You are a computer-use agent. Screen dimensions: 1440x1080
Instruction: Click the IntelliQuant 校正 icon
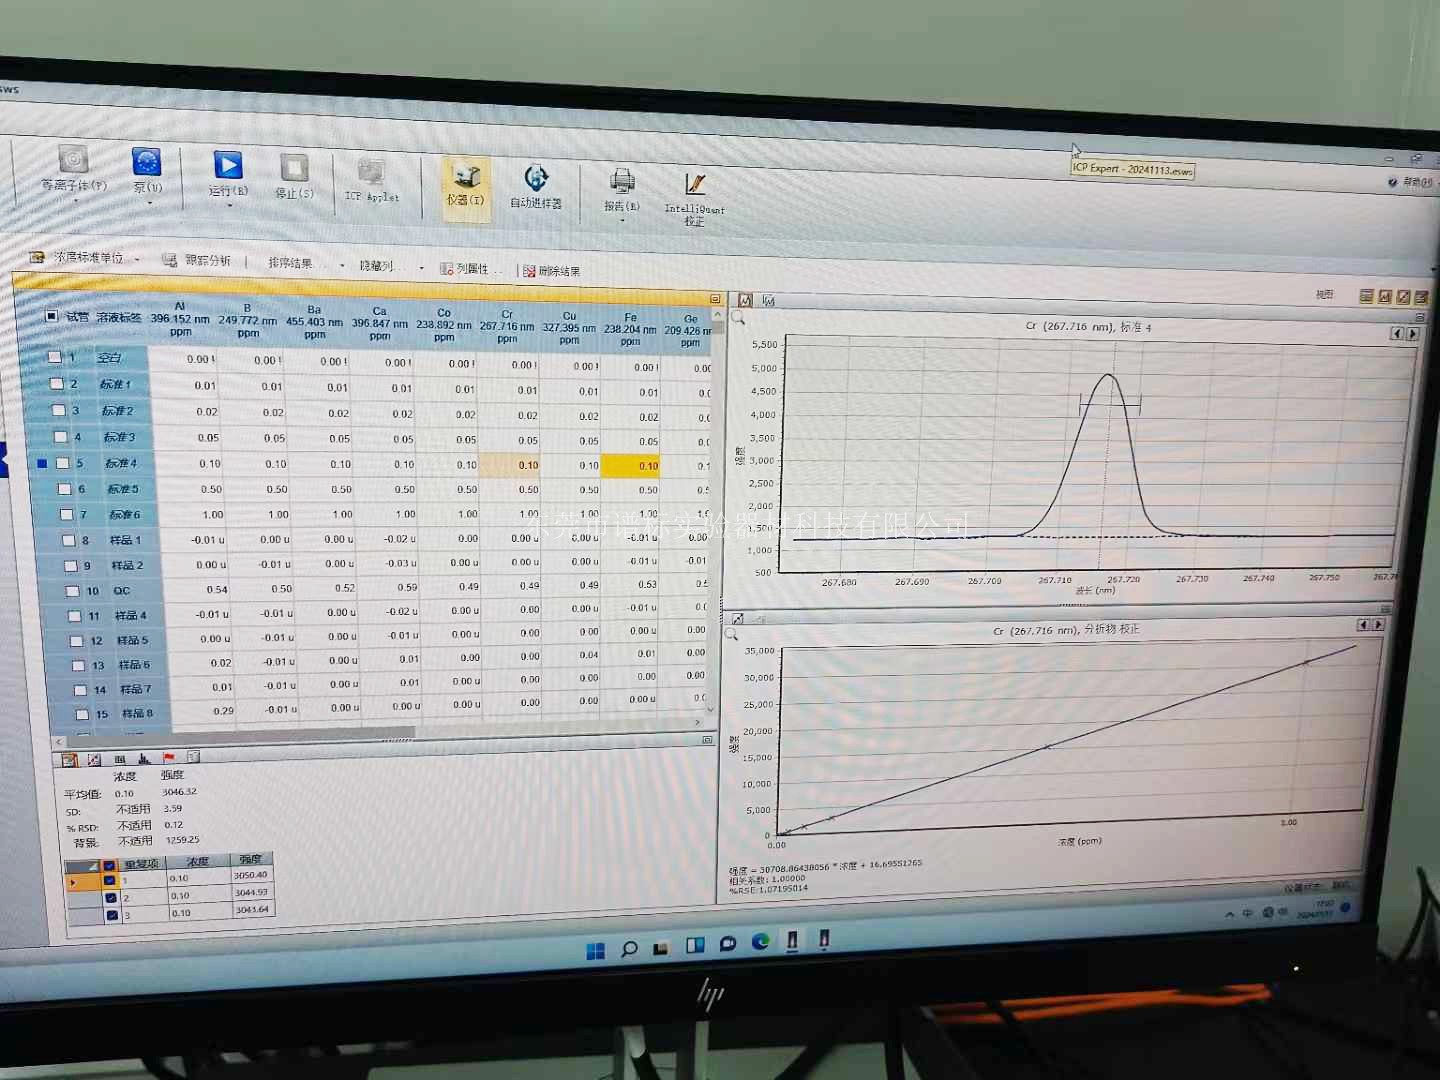tap(695, 185)
